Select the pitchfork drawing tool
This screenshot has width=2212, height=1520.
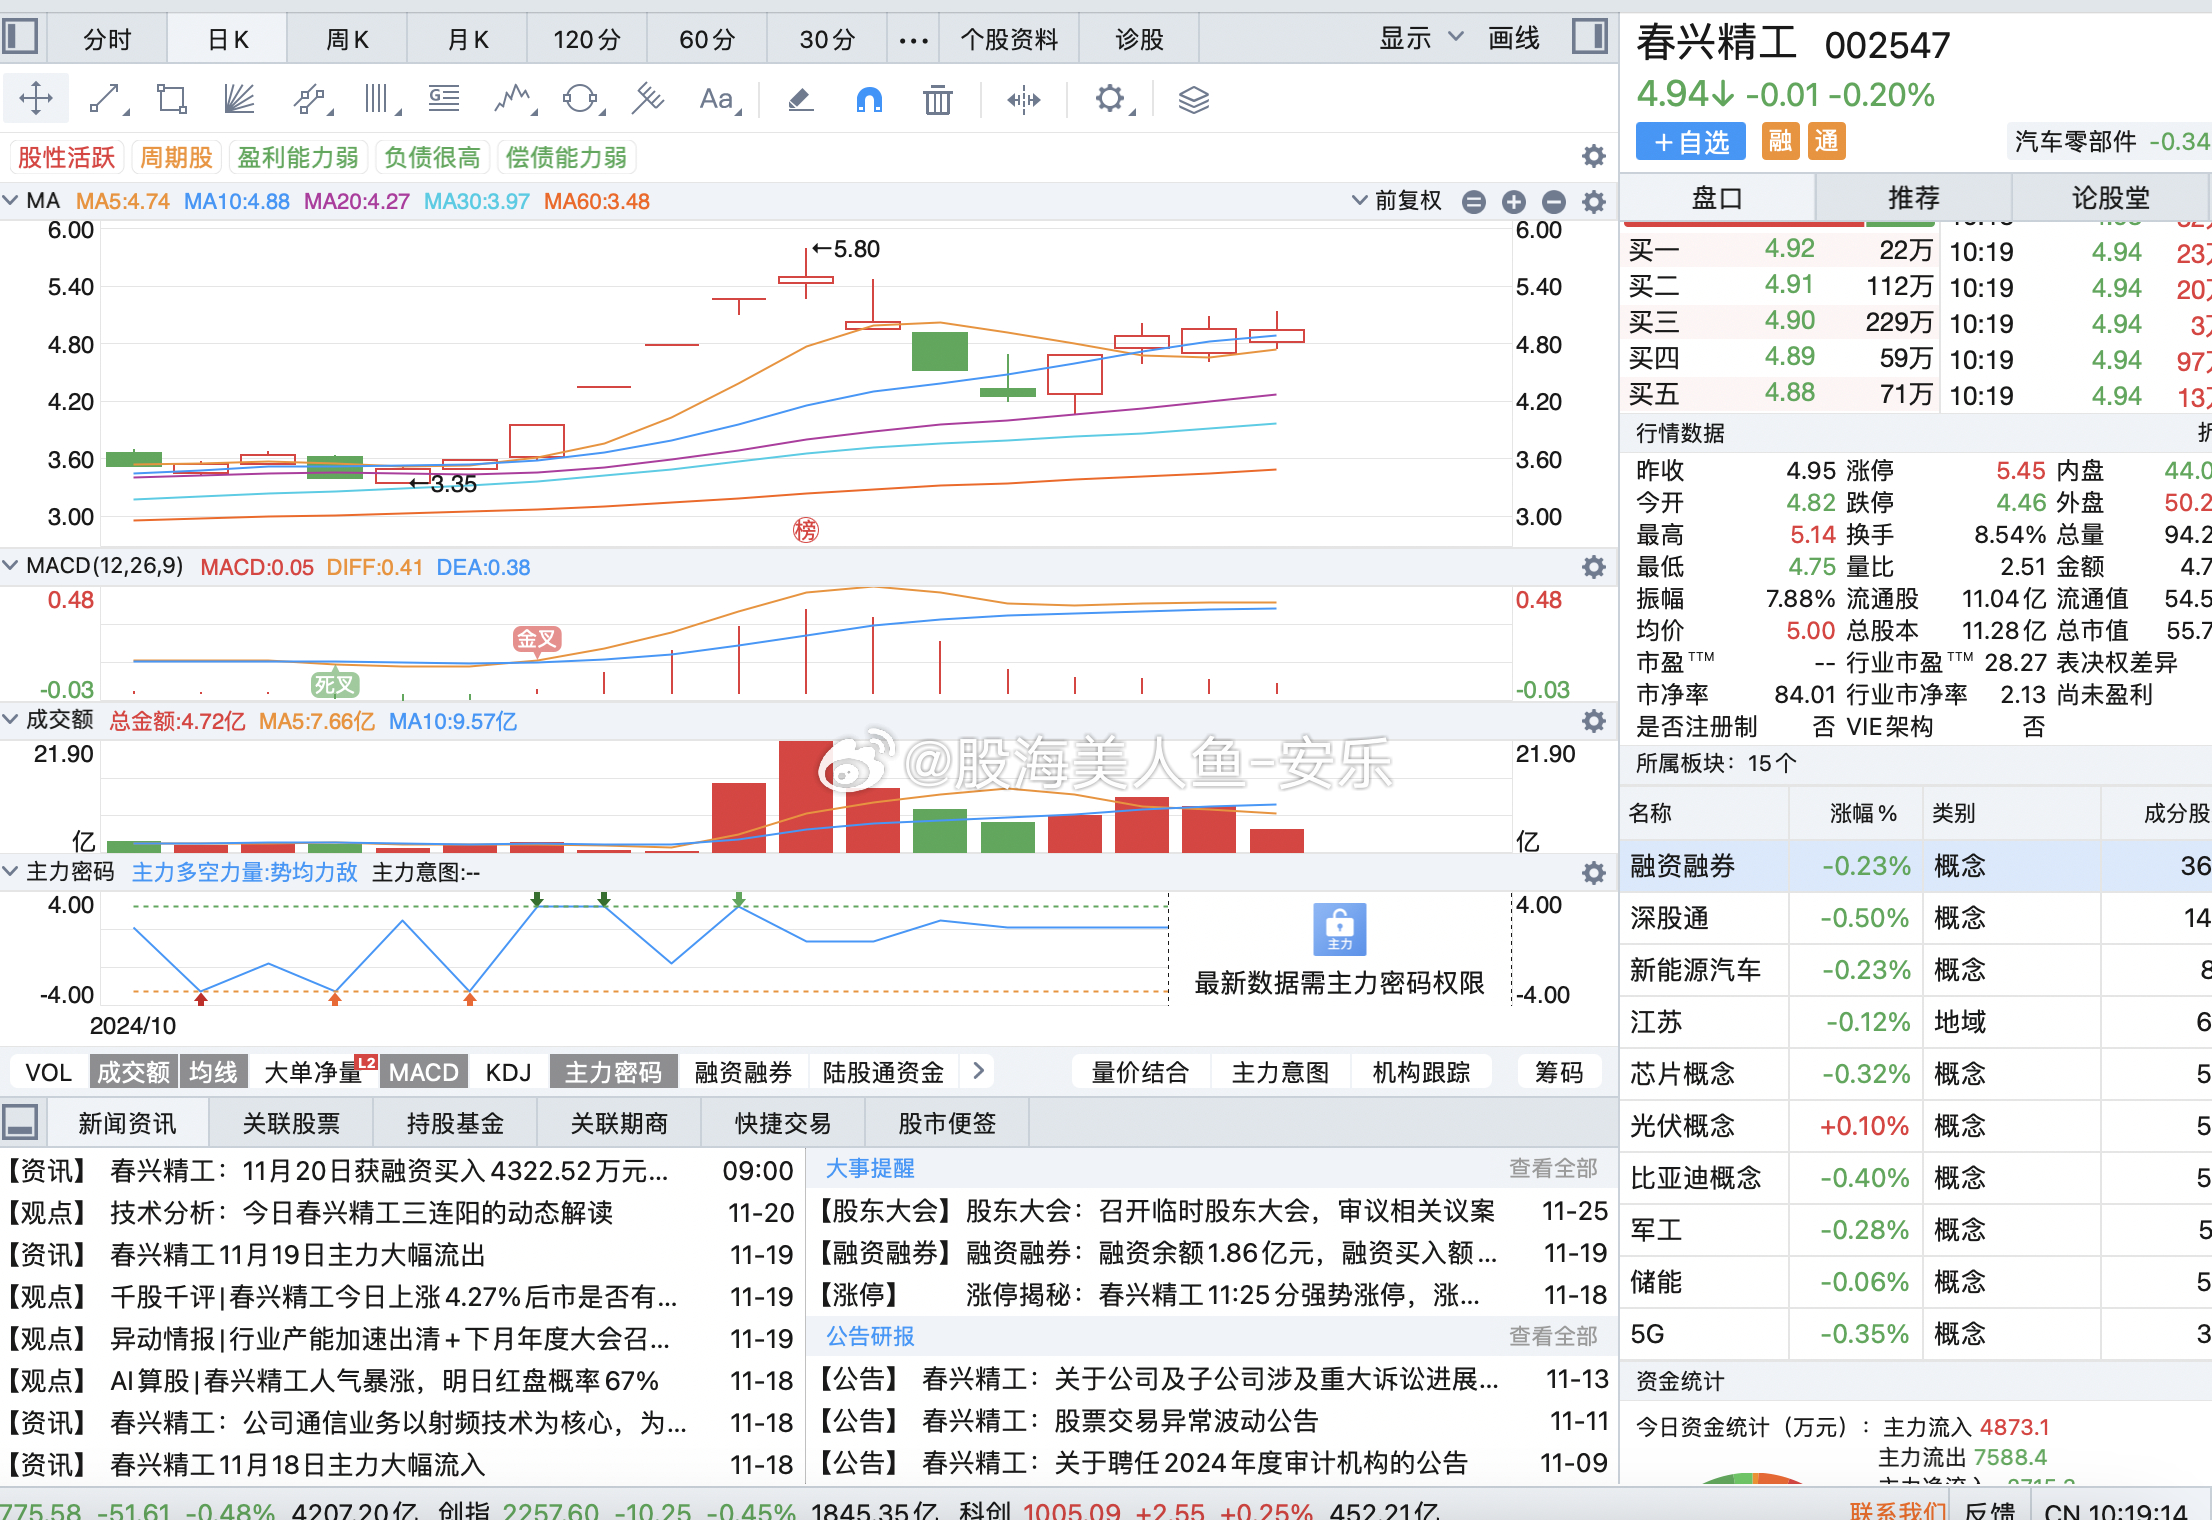click(x=648, y=99)
